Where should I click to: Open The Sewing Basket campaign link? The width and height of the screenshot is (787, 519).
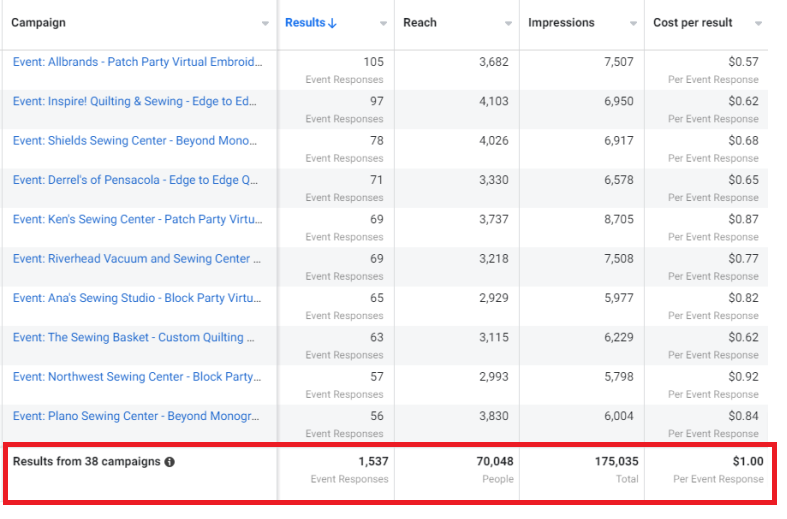(x=137, y=338)
